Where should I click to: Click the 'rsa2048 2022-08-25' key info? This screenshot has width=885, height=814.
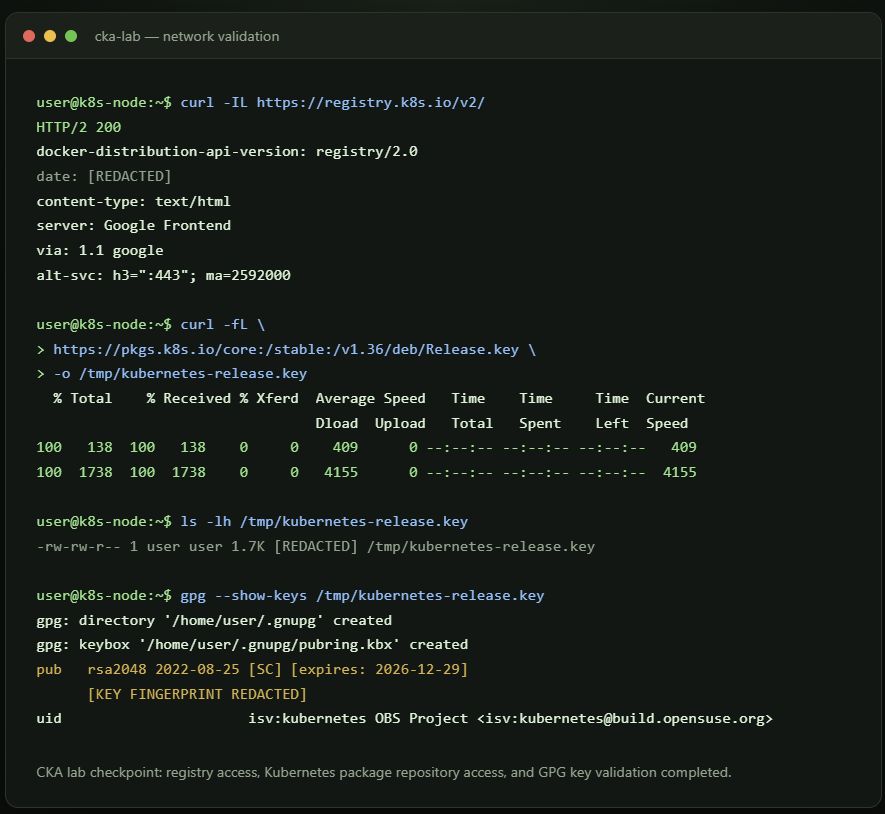[163, 669]
